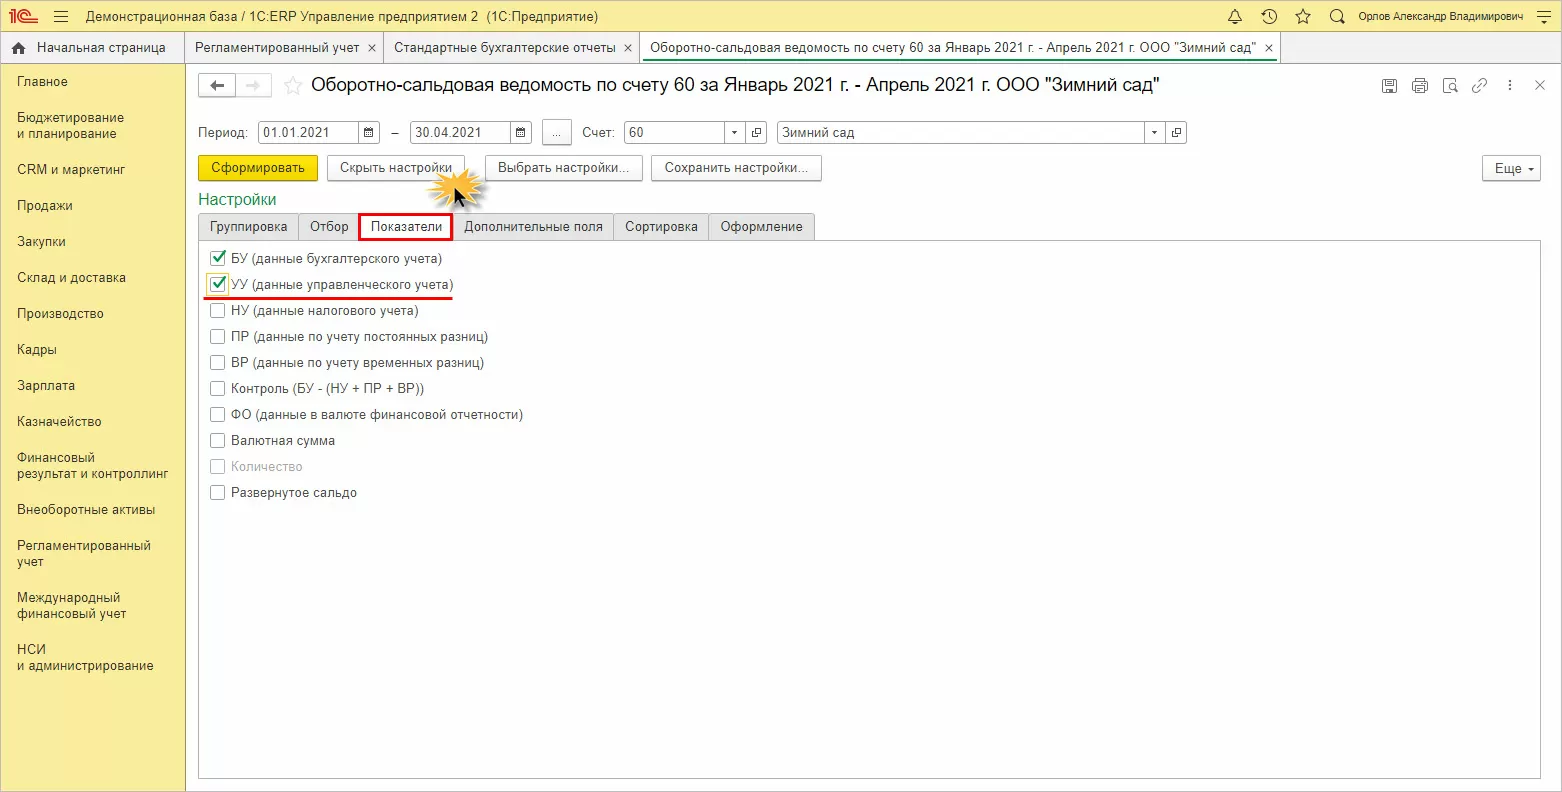The width and height of the screenshot is (1562, 792).
Task: Check ФО (данные в валюте финансовой отчетности)
Action: (x=218, y=415)
